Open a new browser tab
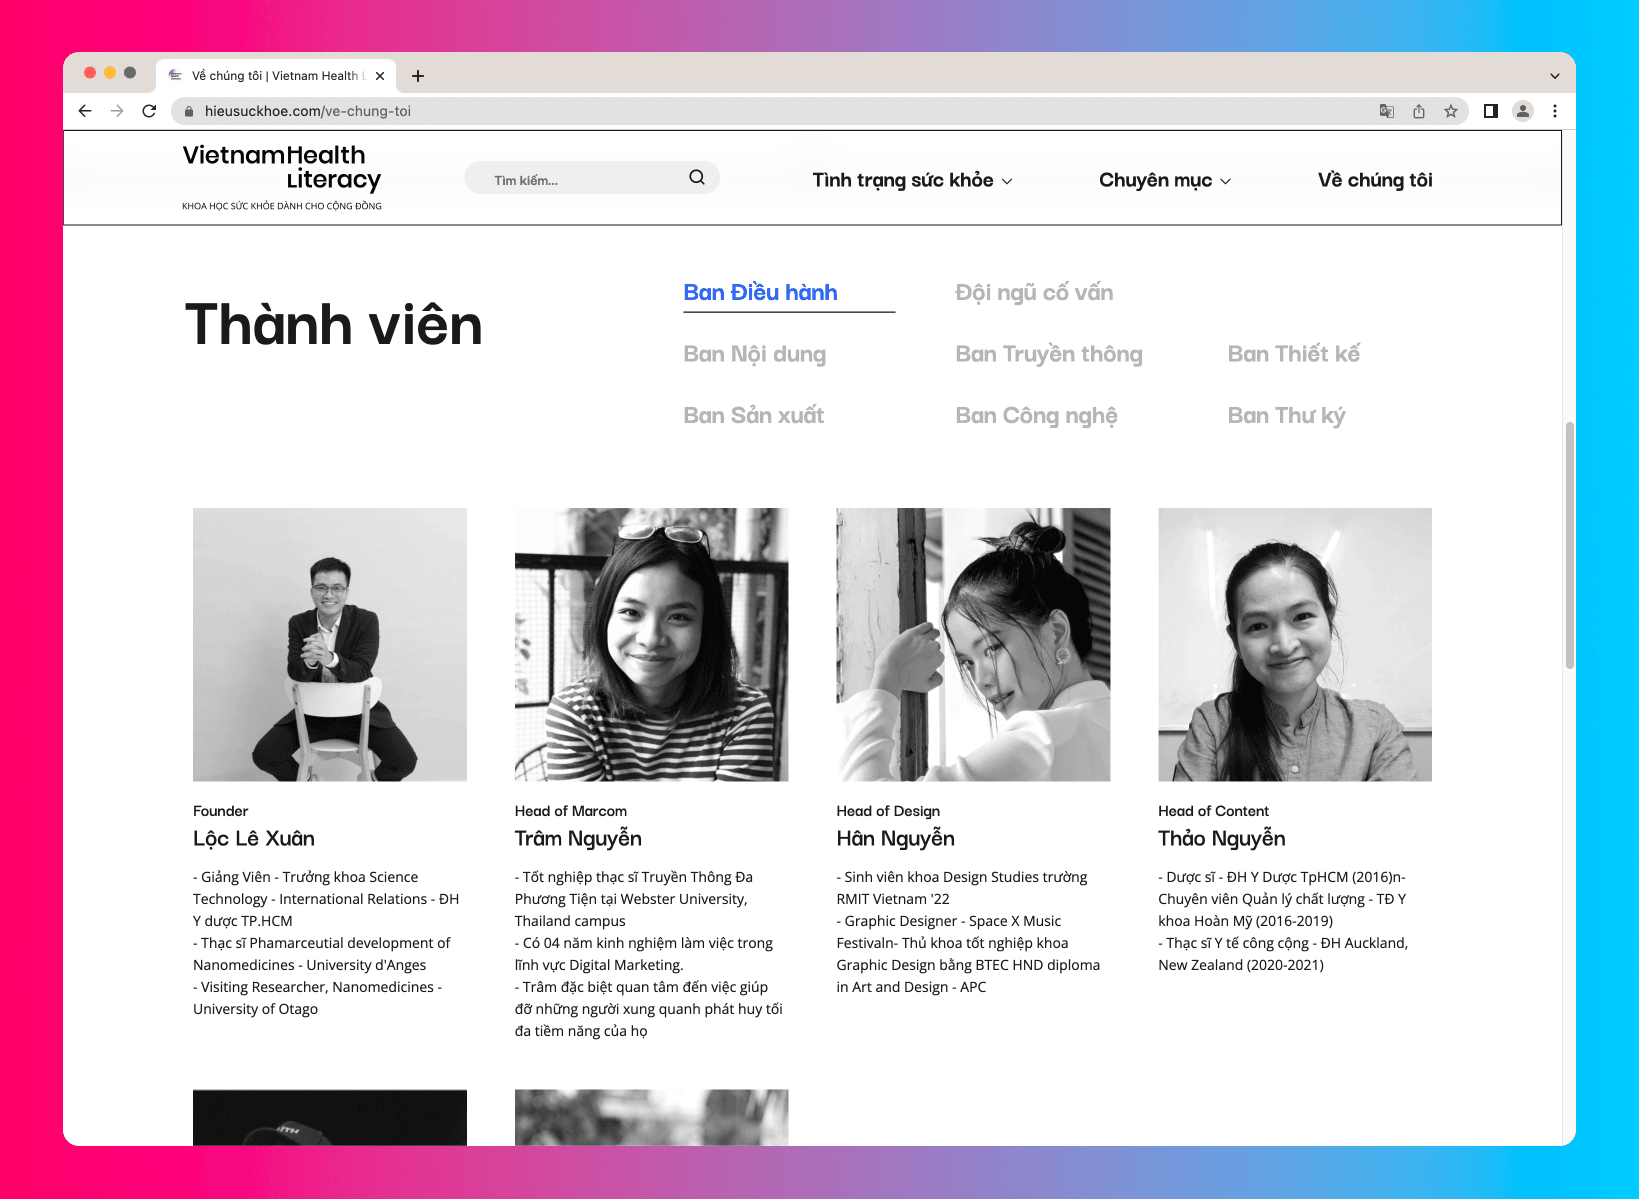The image size is (1639, 1199). 418,76
